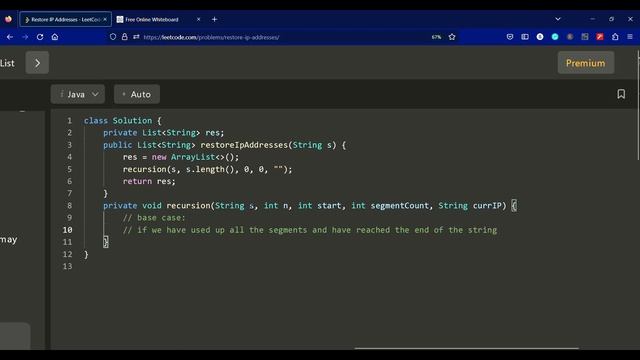Open the Pocket save icon in toolbar
The height and width of the screenshot is (360, 640).
(510, 37)
